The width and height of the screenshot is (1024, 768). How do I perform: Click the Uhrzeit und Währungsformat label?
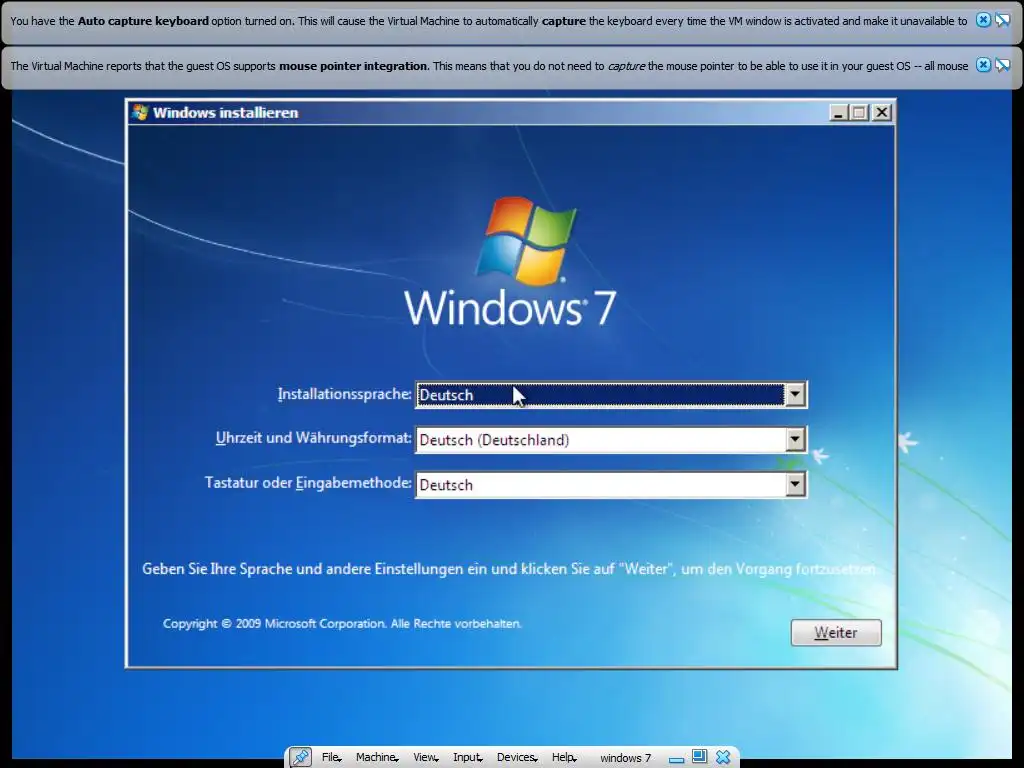pos(313,438)
